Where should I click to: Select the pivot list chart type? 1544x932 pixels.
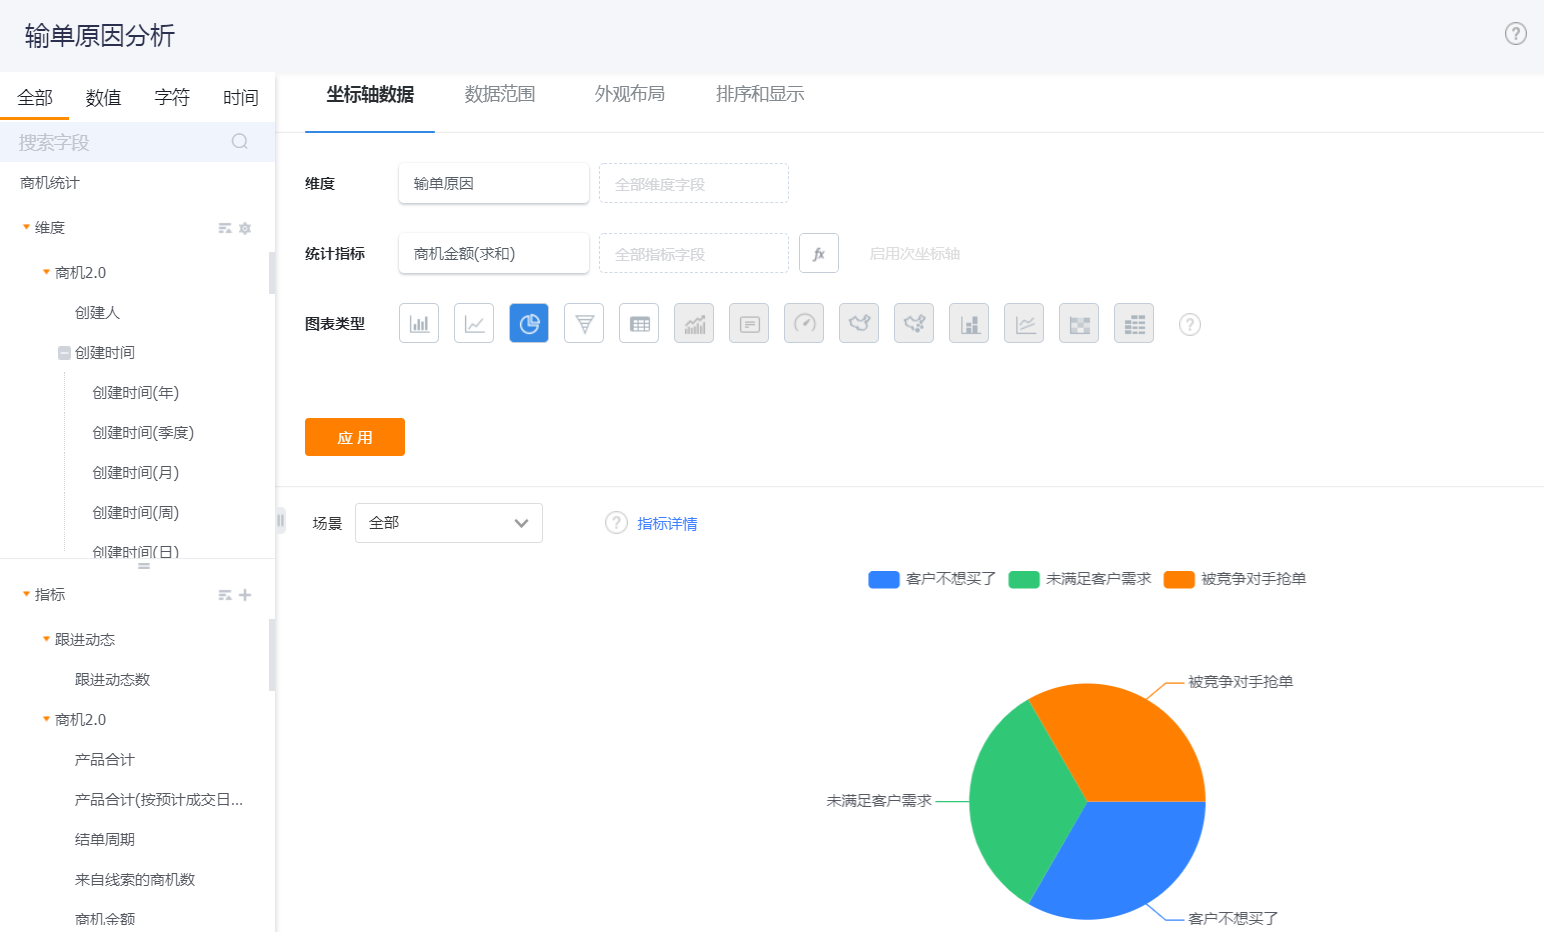click(1134, 323)
